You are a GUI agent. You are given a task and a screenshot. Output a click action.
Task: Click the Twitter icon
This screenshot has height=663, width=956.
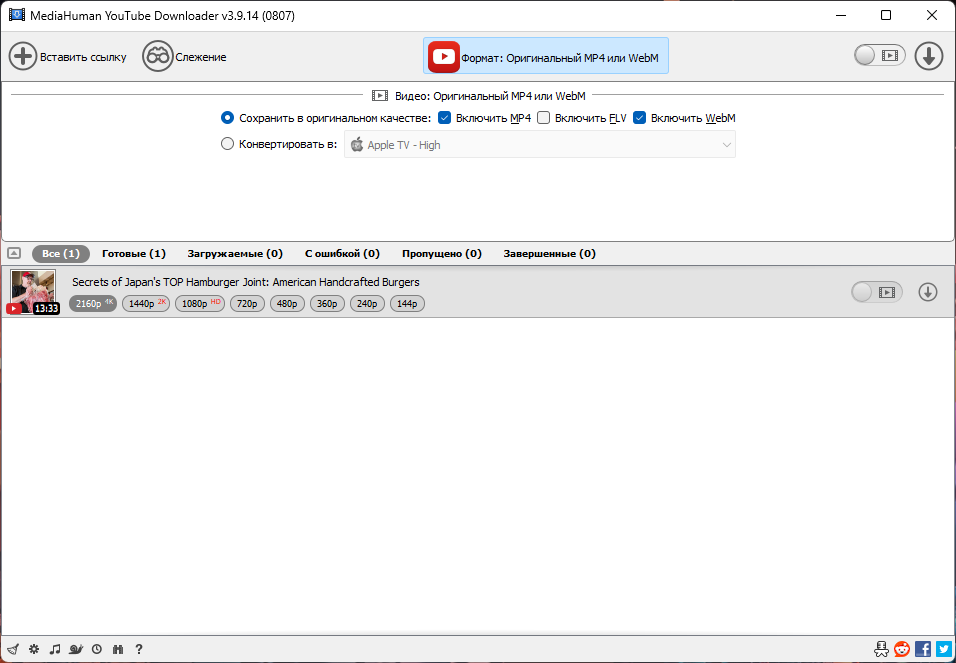[x=944, y=648]
